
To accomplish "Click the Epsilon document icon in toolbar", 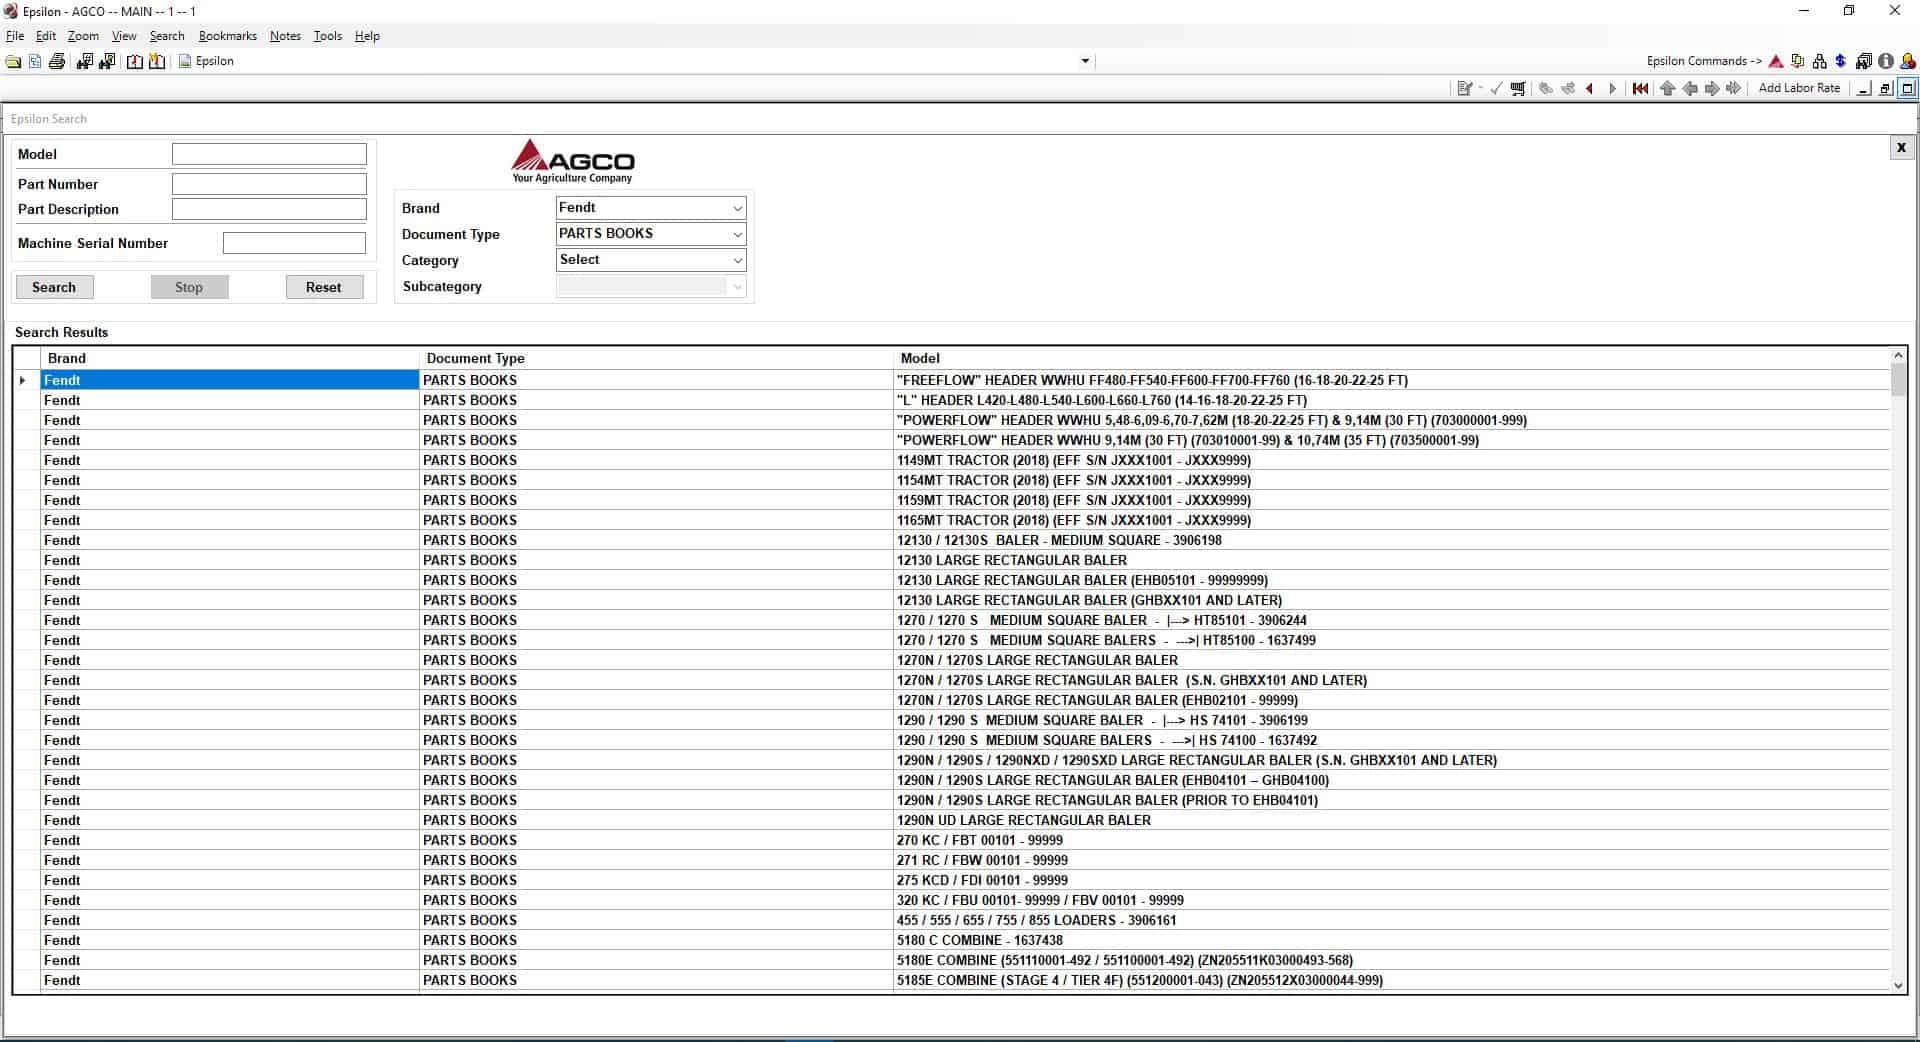I will (185, 62).
